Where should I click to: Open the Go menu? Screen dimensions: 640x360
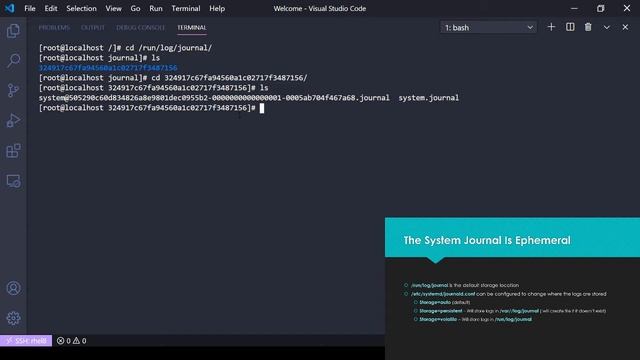tap(135, 9)
